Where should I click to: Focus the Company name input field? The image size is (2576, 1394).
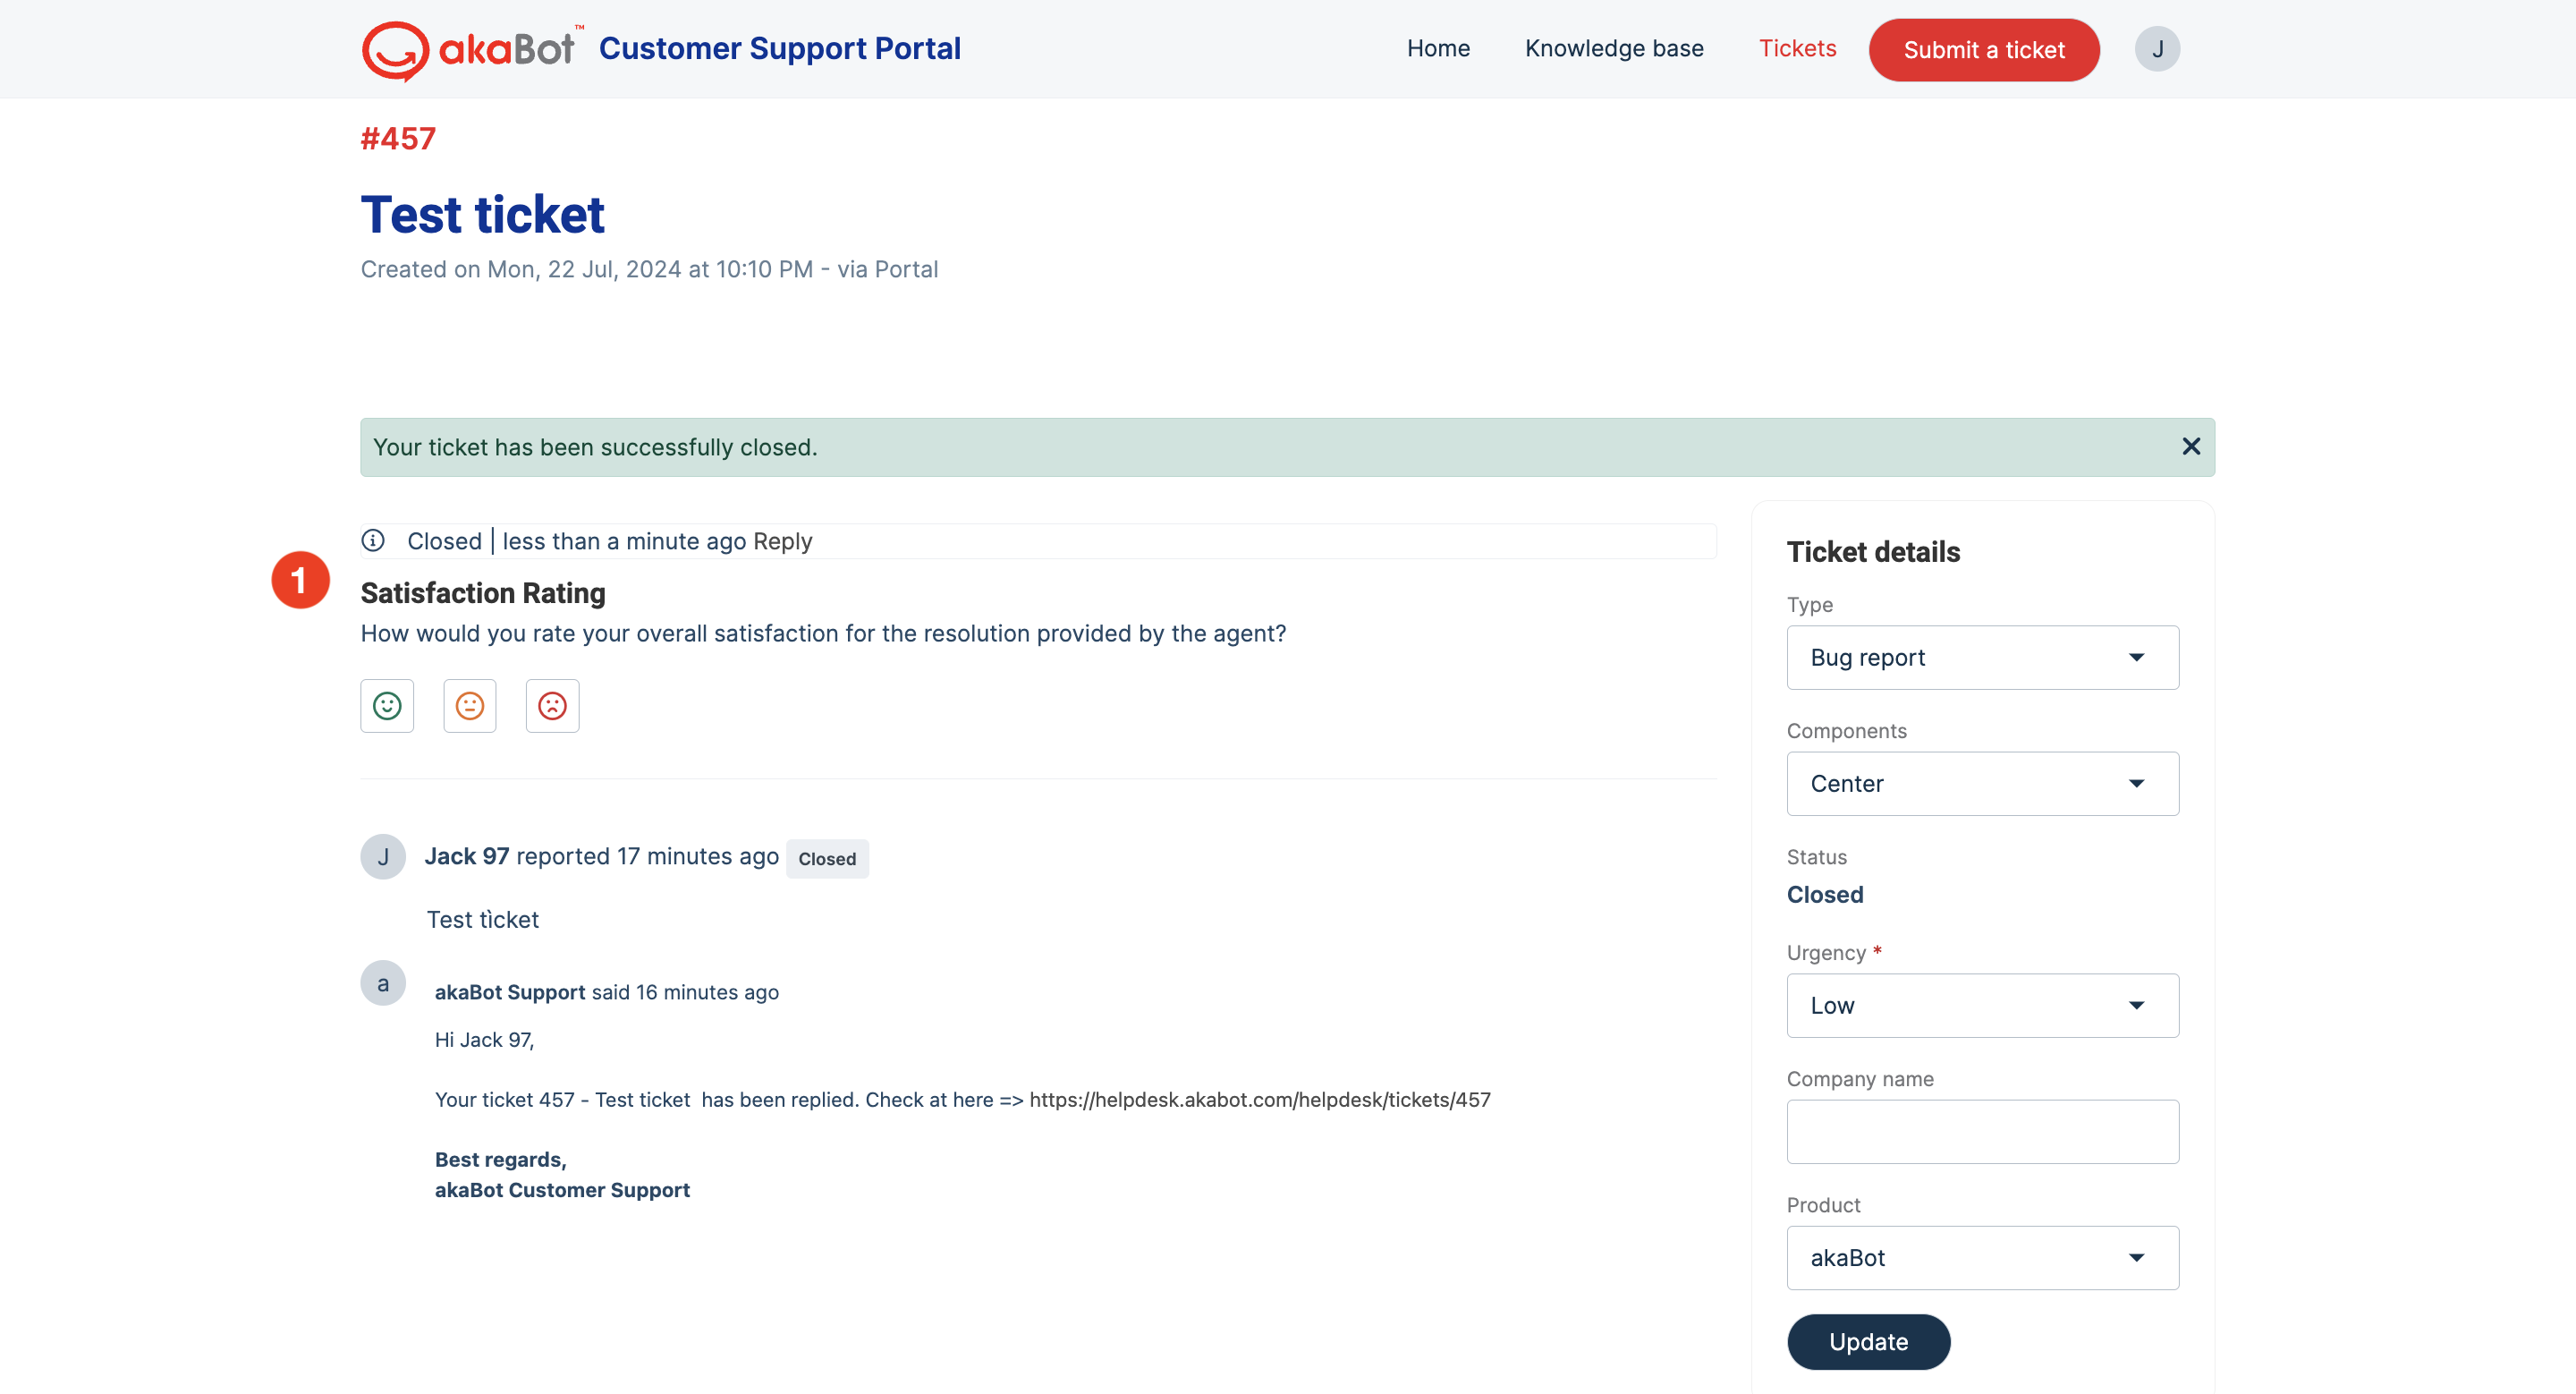tap(1982, 1131)
